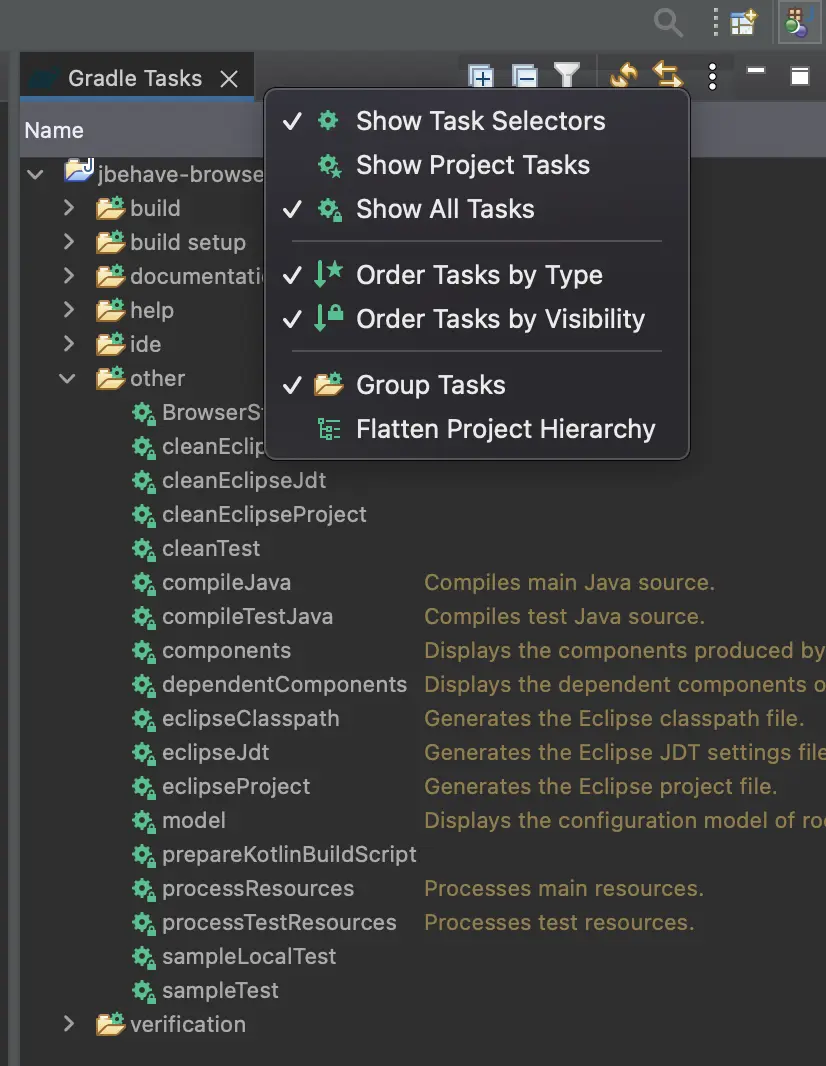Screen dimensions: 826x1066
Task: Choose Show Project Tasks from menu
Action: (x=472, y=165)
